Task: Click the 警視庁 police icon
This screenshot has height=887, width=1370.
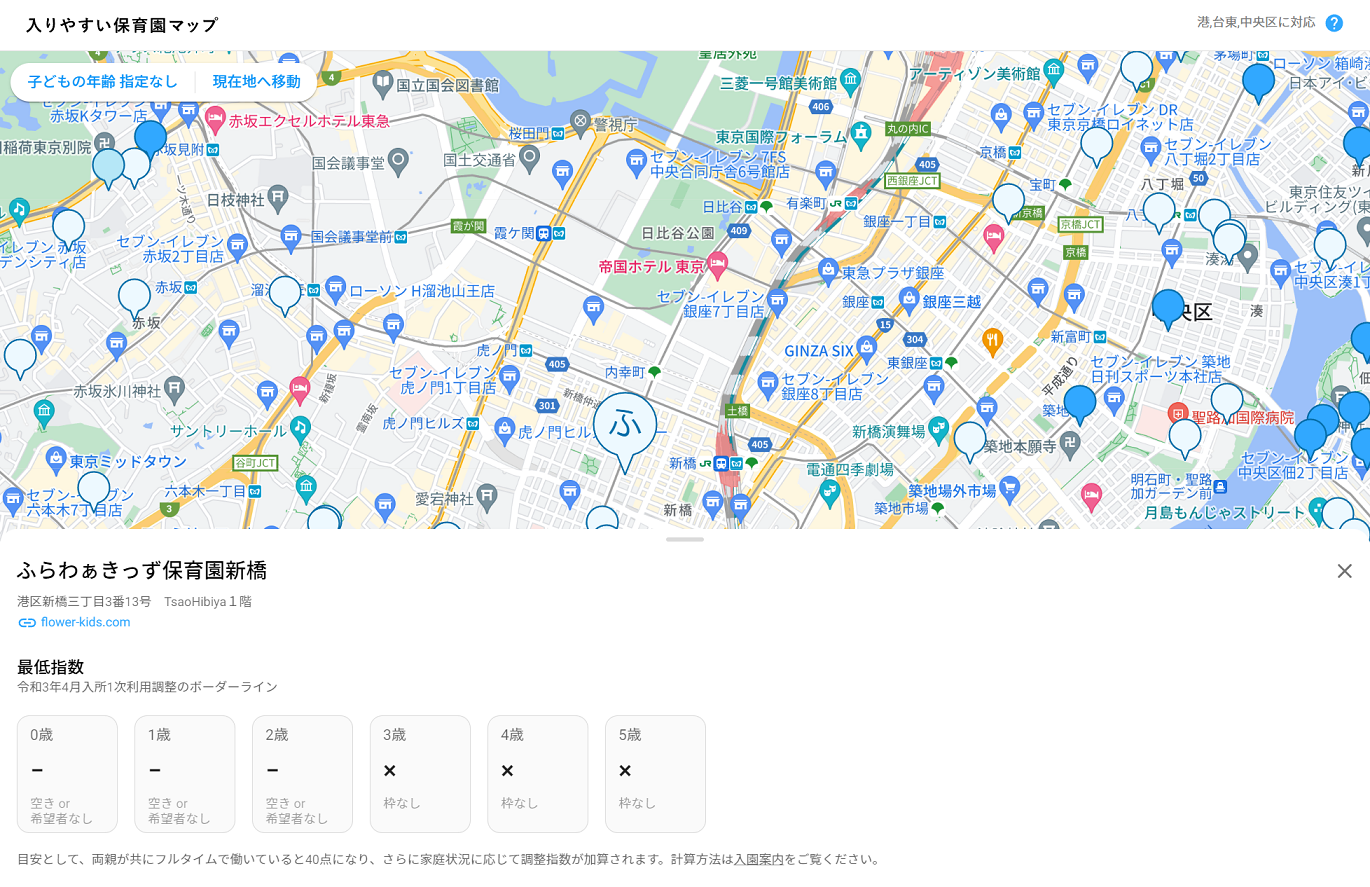Action: click(x=580, y=123)
